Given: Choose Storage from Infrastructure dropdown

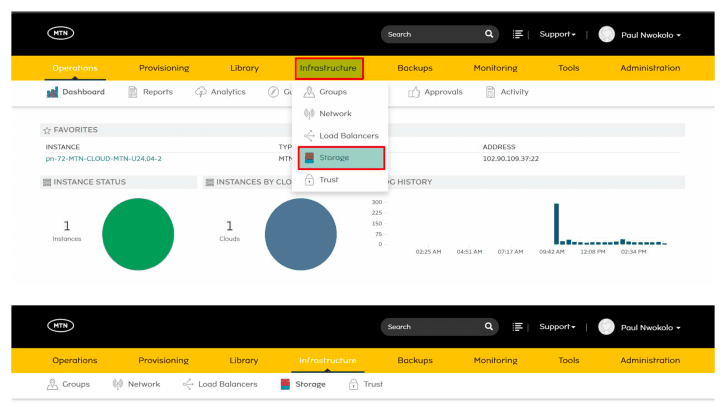Looking at the screenshot, I should click(x=341, y=158).
